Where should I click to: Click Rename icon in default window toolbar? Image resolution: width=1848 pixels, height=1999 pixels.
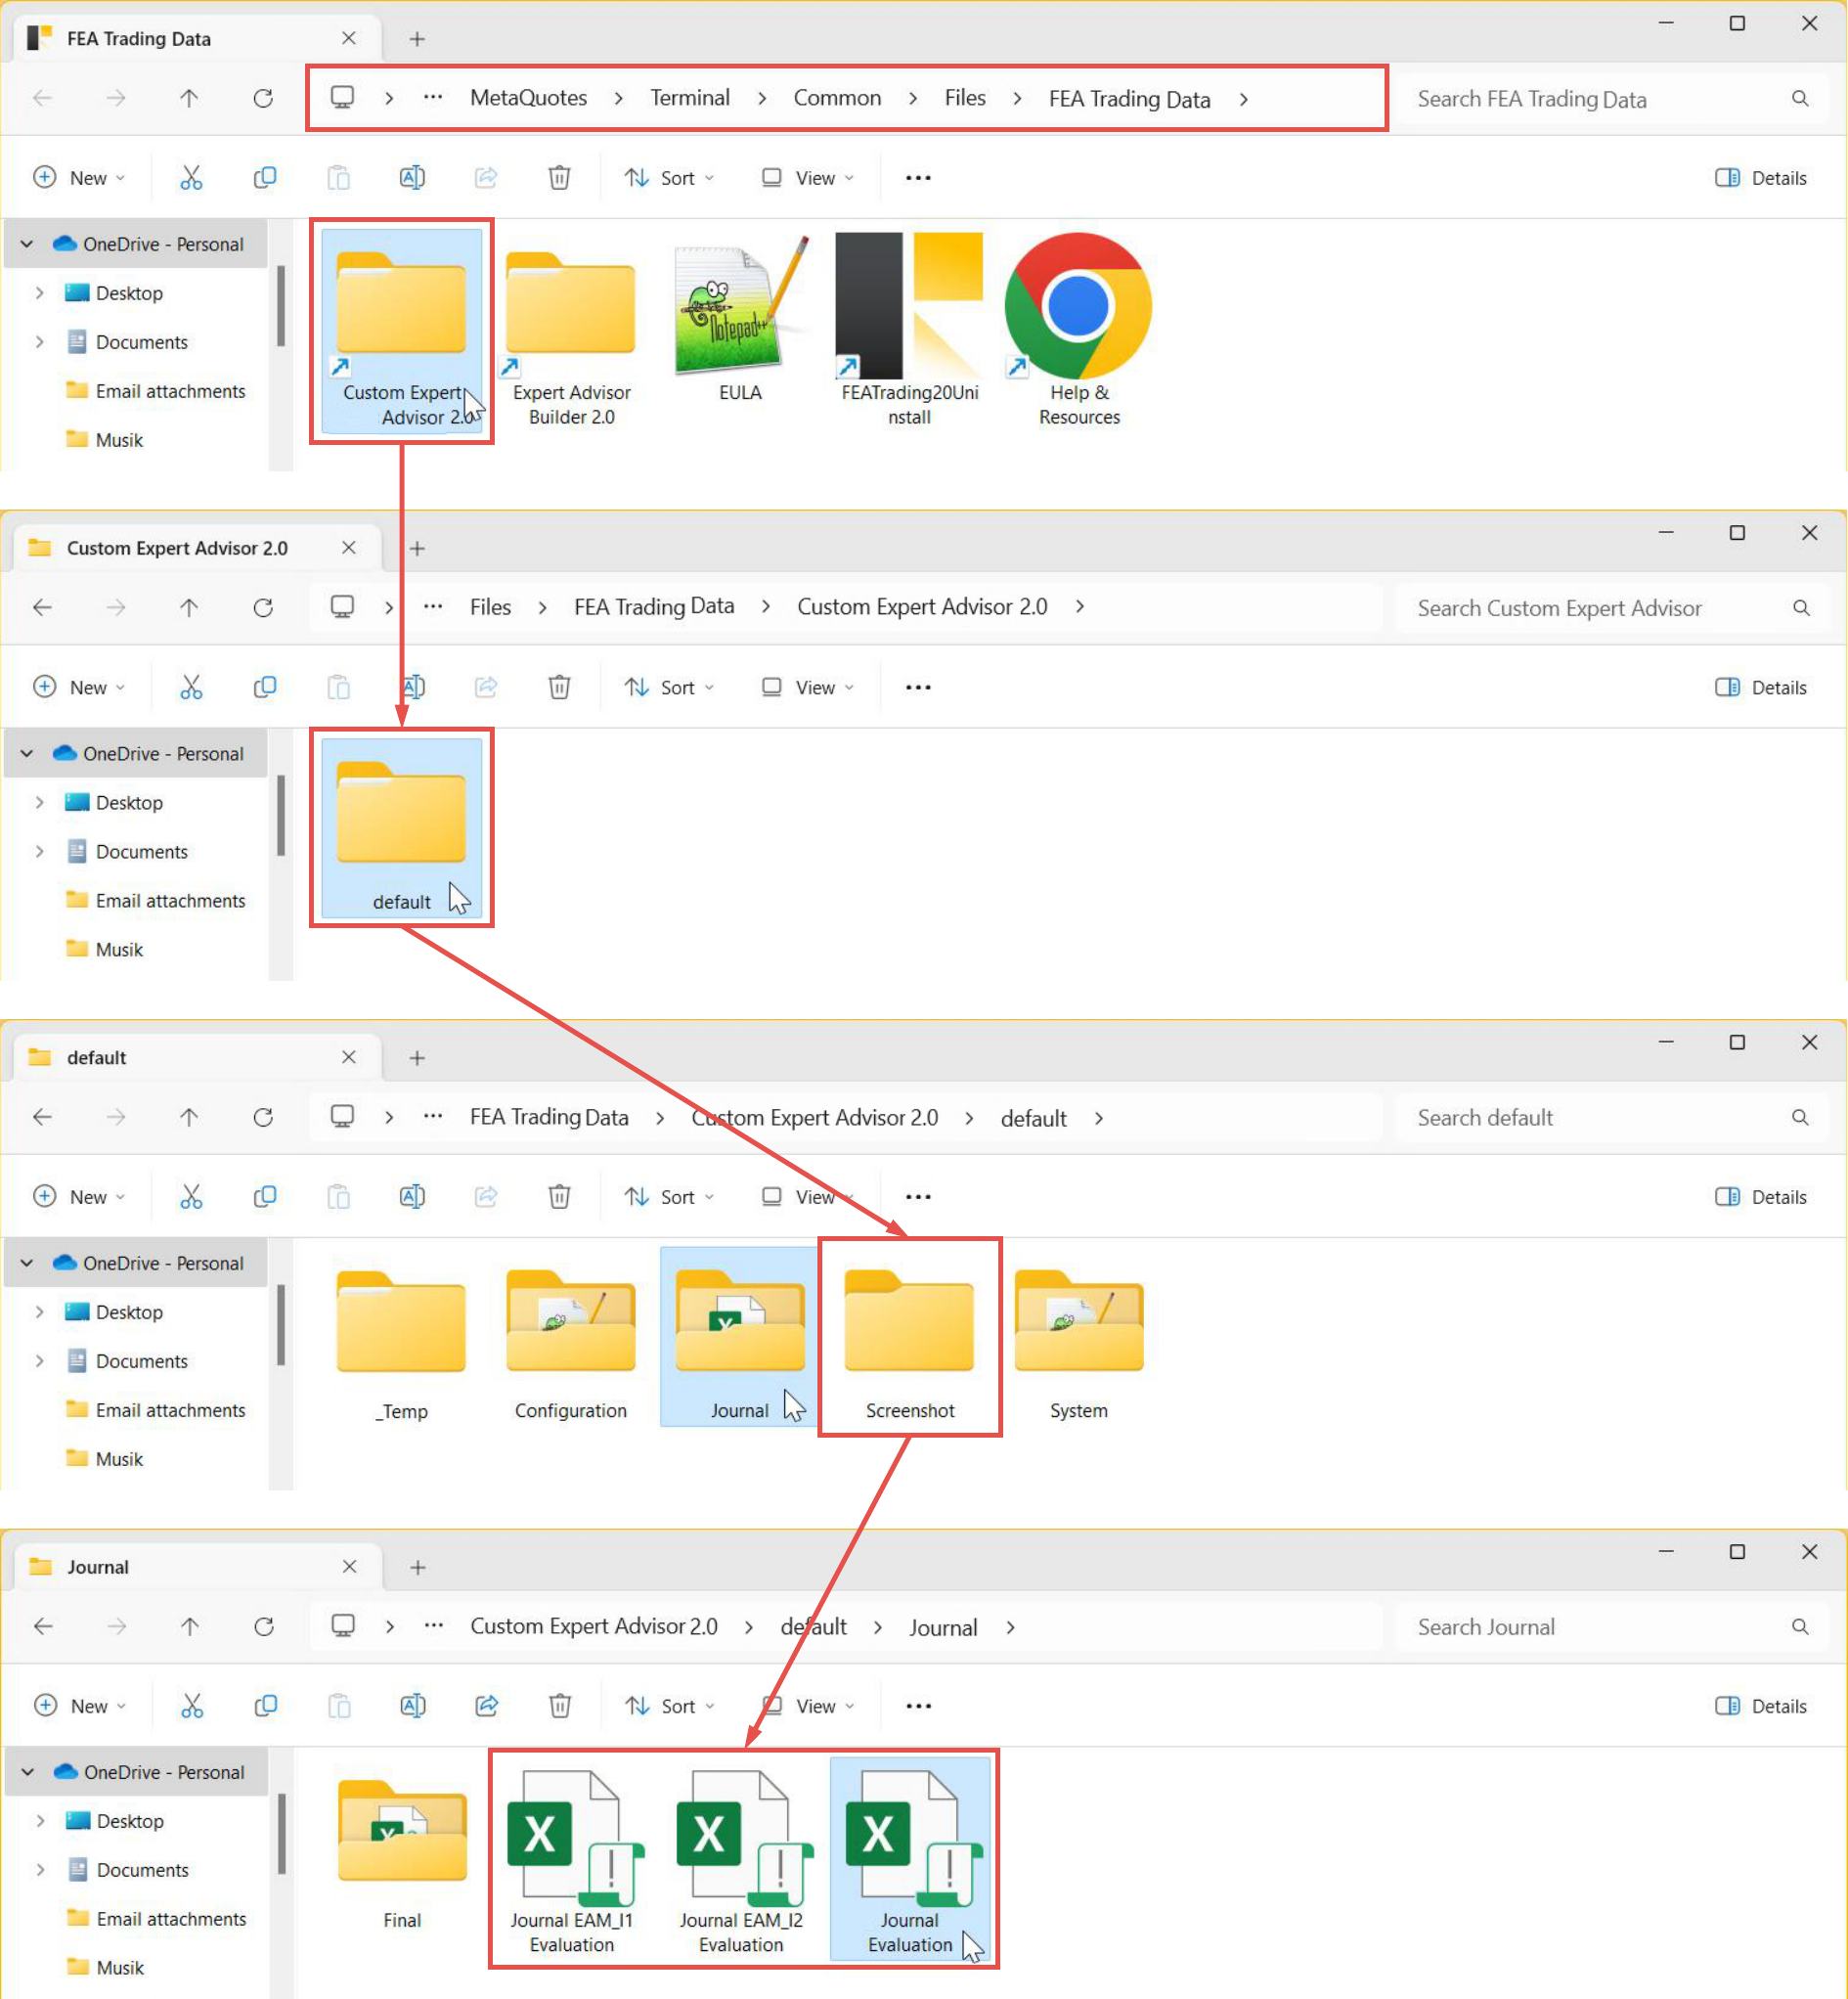[x=412, y=1197]
